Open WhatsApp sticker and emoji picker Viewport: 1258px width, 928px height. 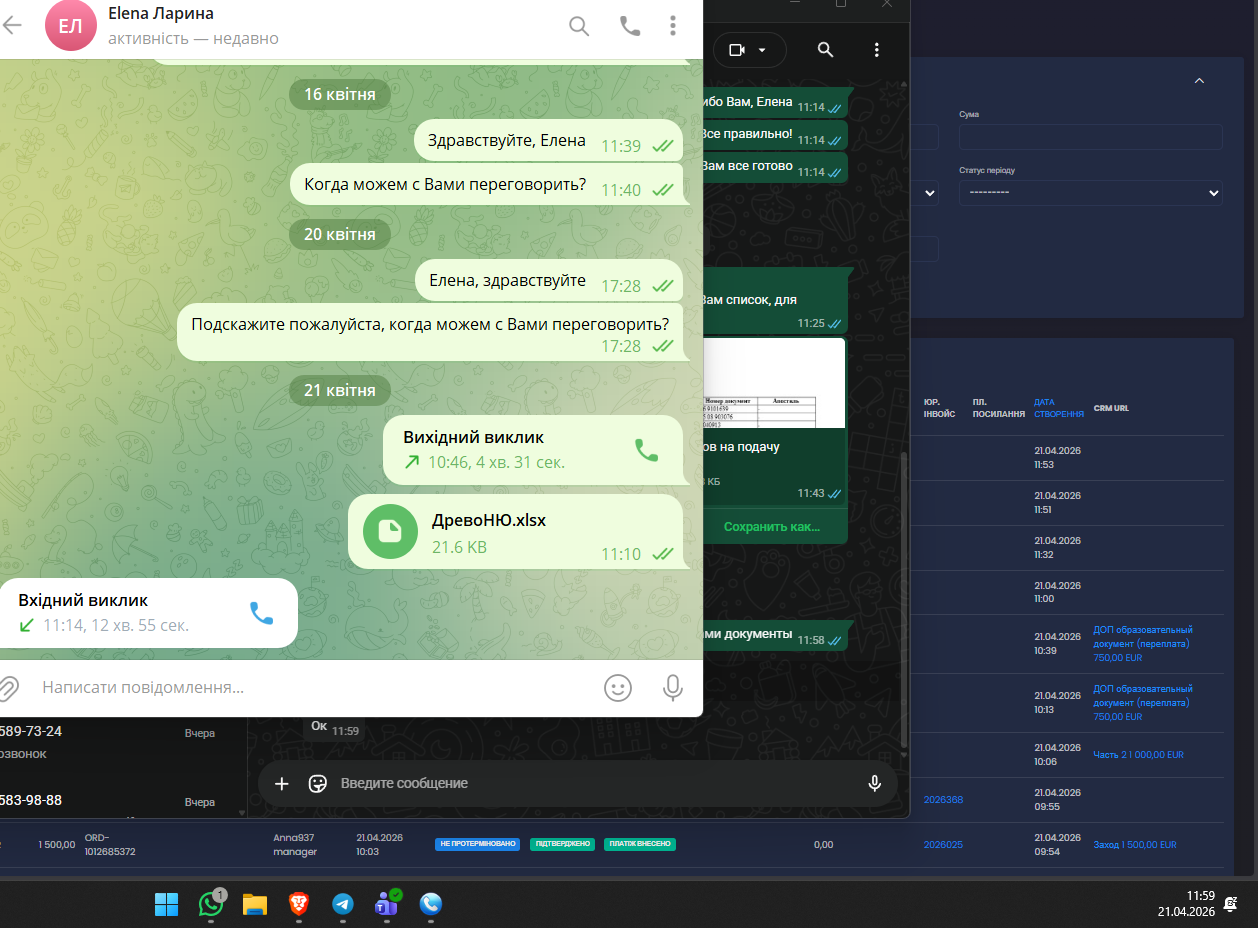(318, 783)
